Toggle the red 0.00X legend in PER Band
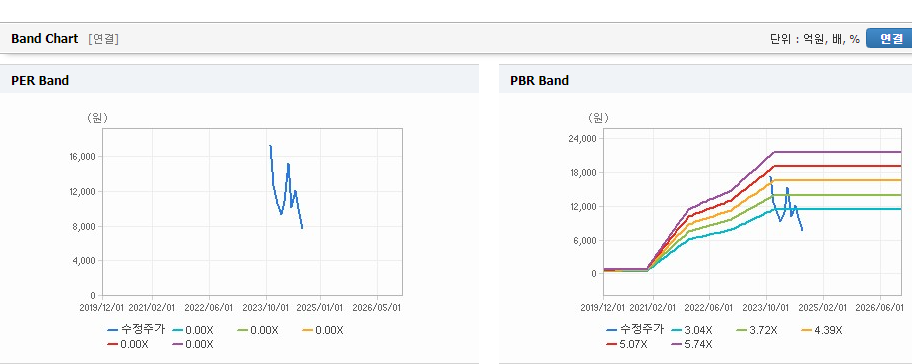Image resolution: width=912 pixels, height=364 pixels. click(x=128, y=344)
